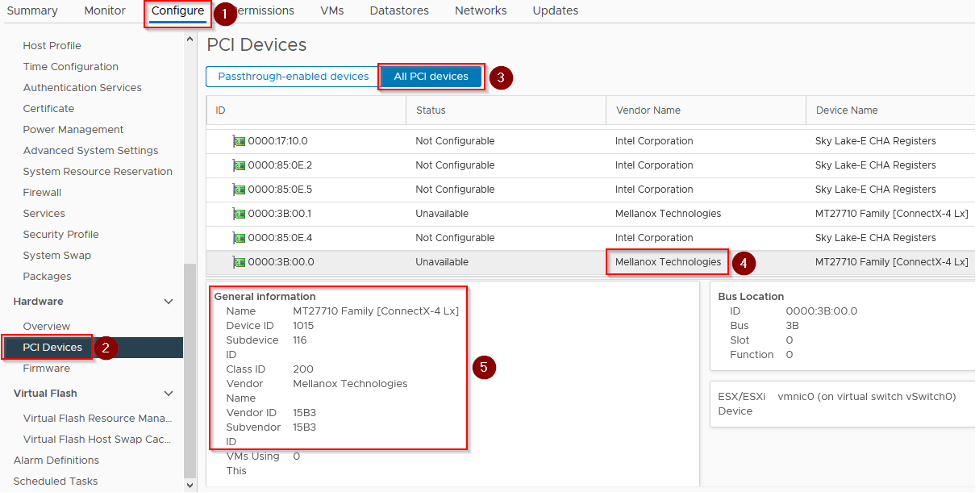Click vmnic0 ESX/ESXi Device text

click(866, 397)
